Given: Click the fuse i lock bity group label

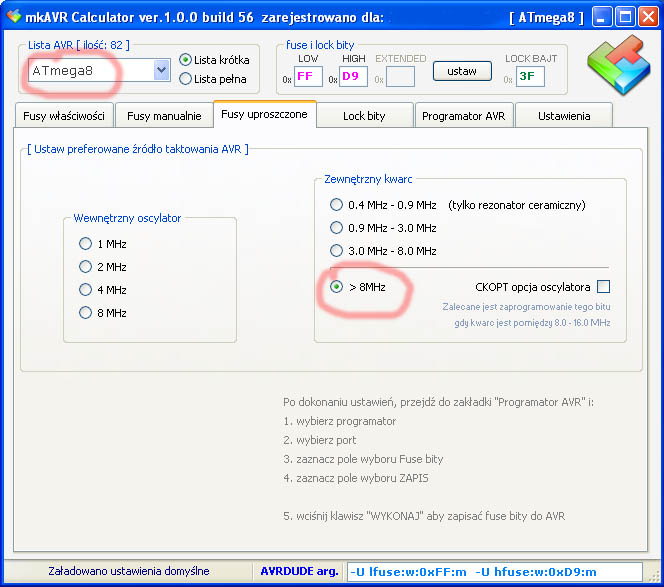Looking at the screenshot, I should click(x=320, y=45).
